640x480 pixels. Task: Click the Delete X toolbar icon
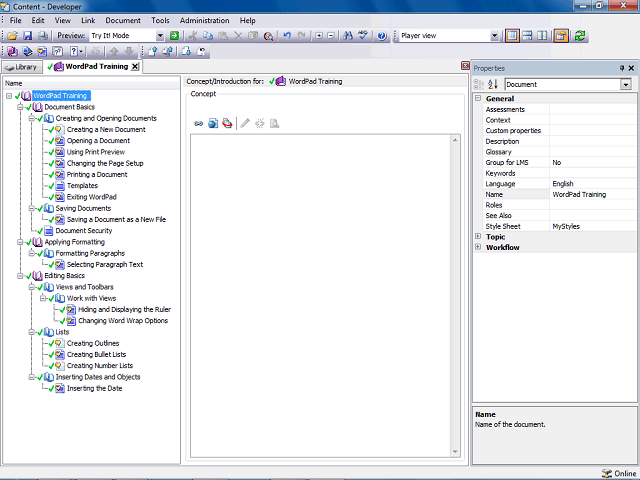(238, 36)
